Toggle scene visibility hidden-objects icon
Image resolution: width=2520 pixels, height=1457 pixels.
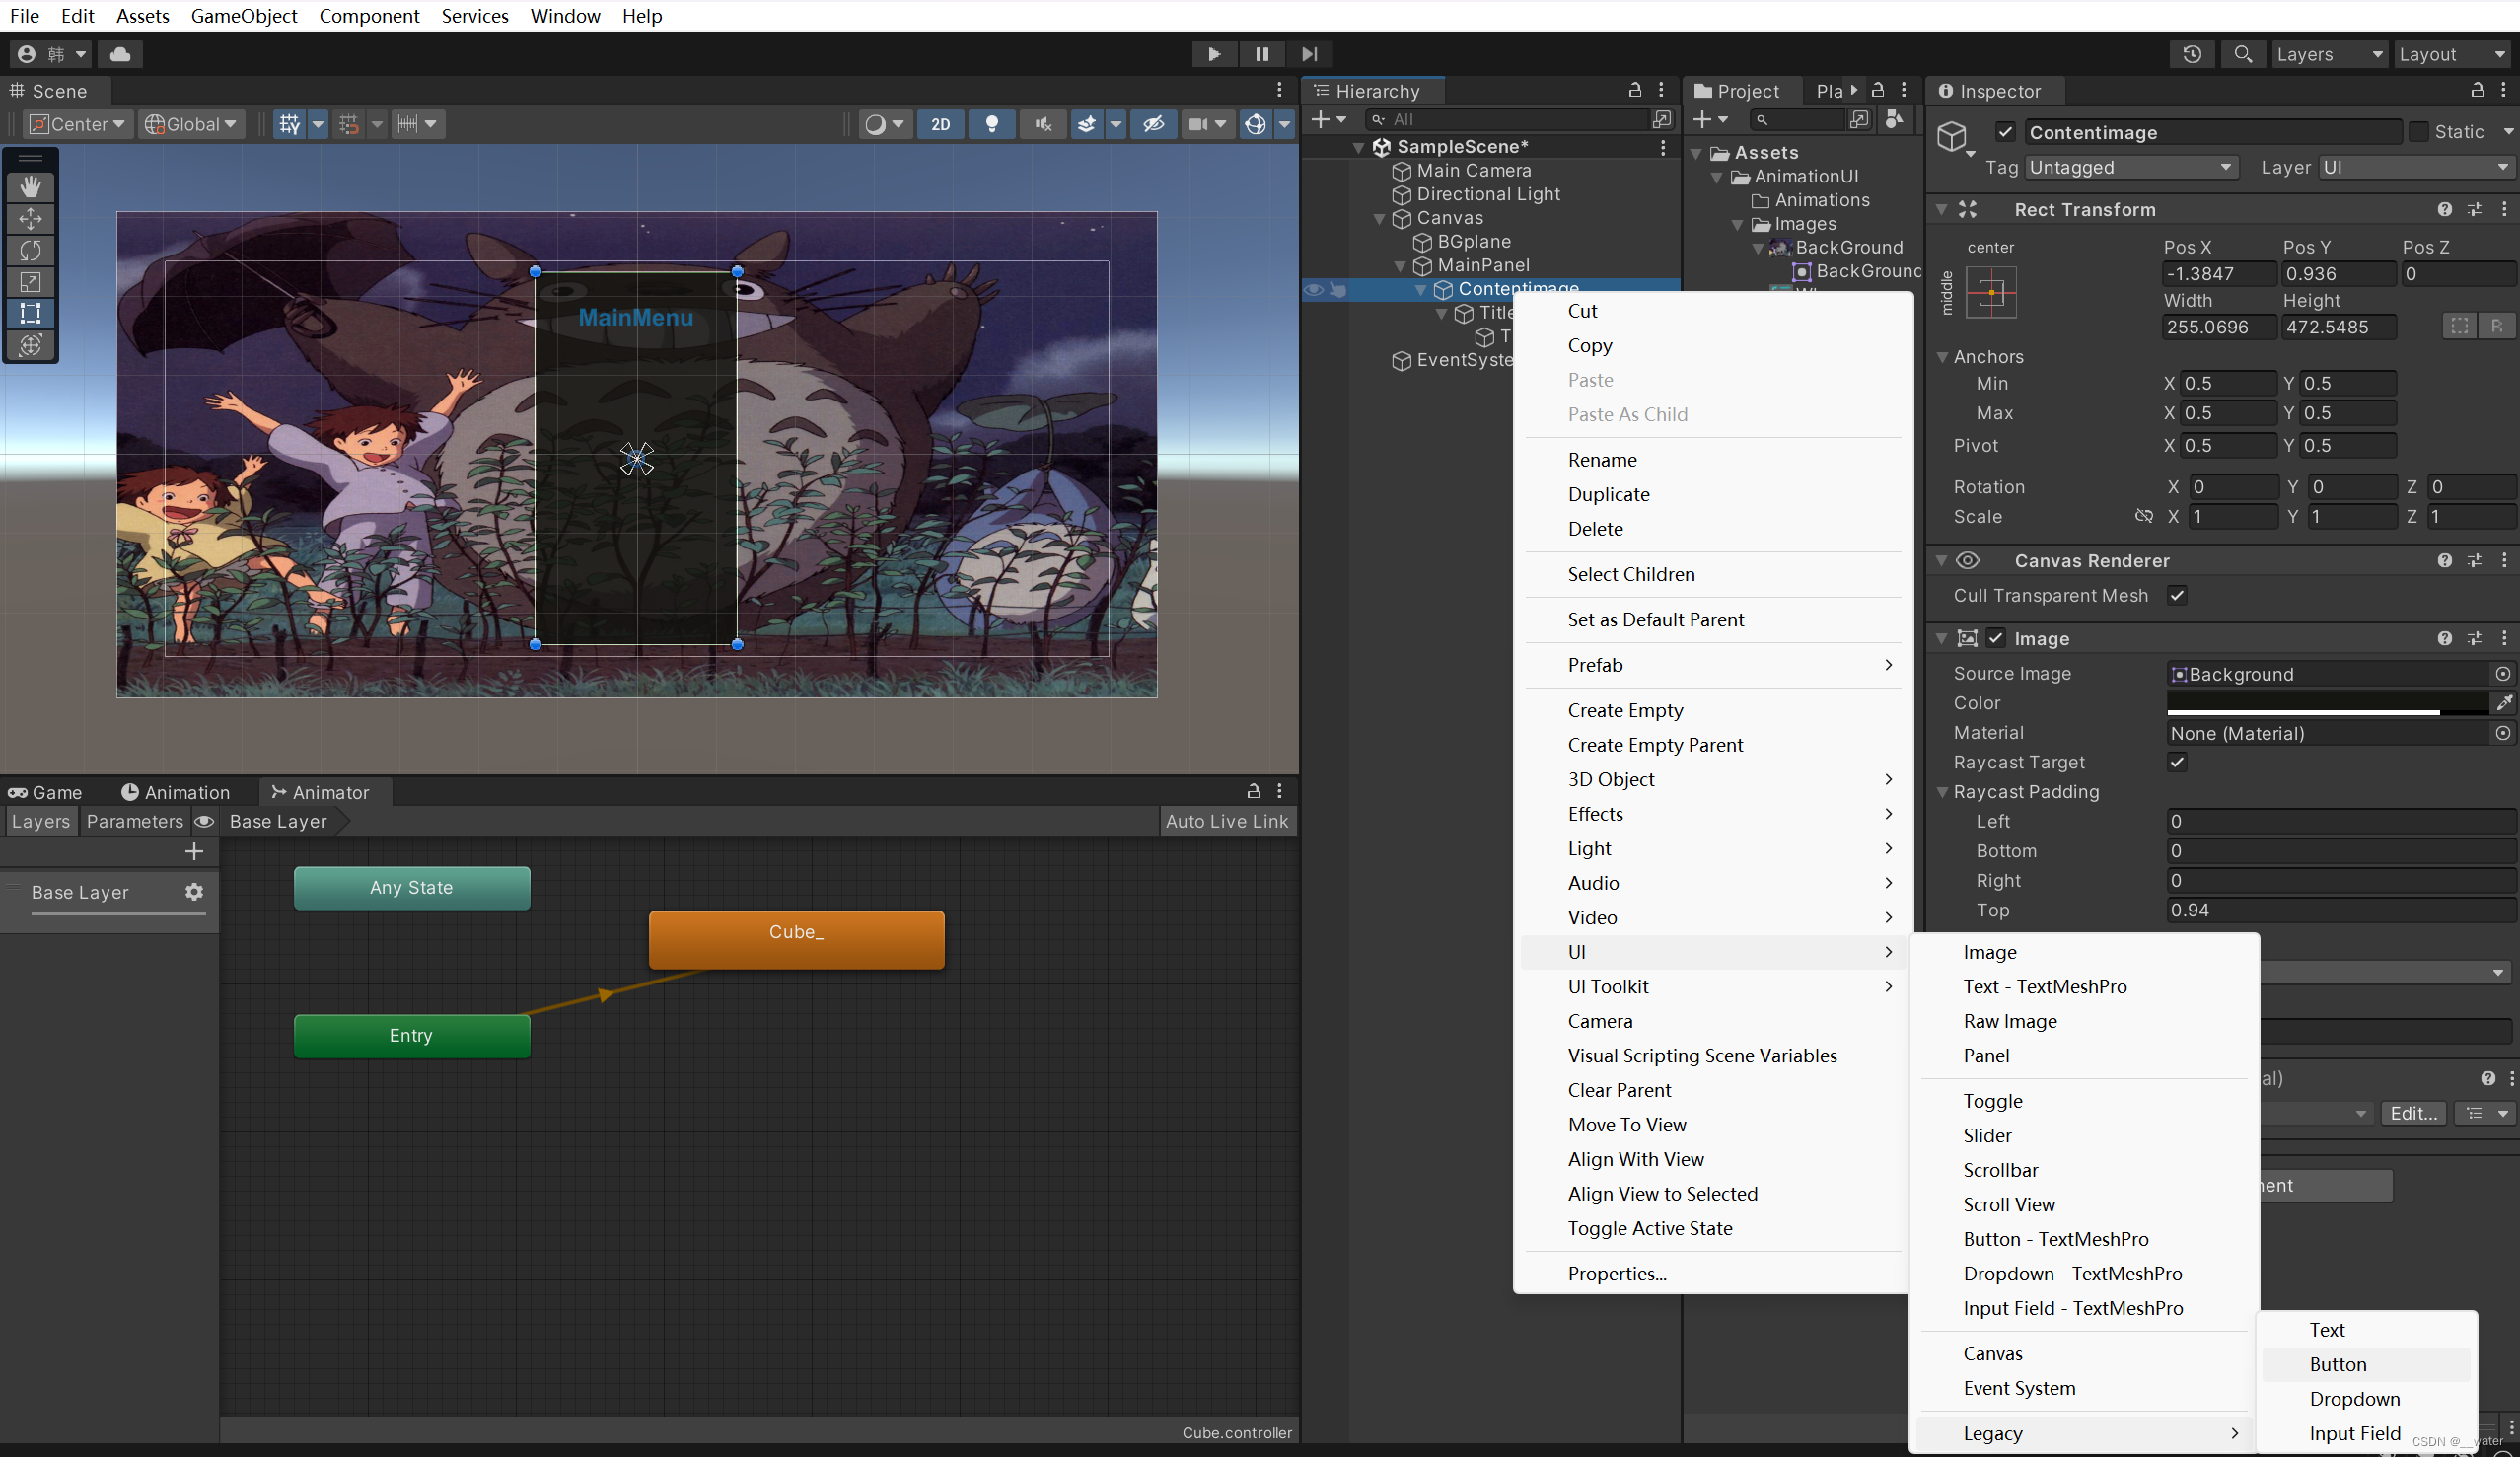click(1154, 124)
